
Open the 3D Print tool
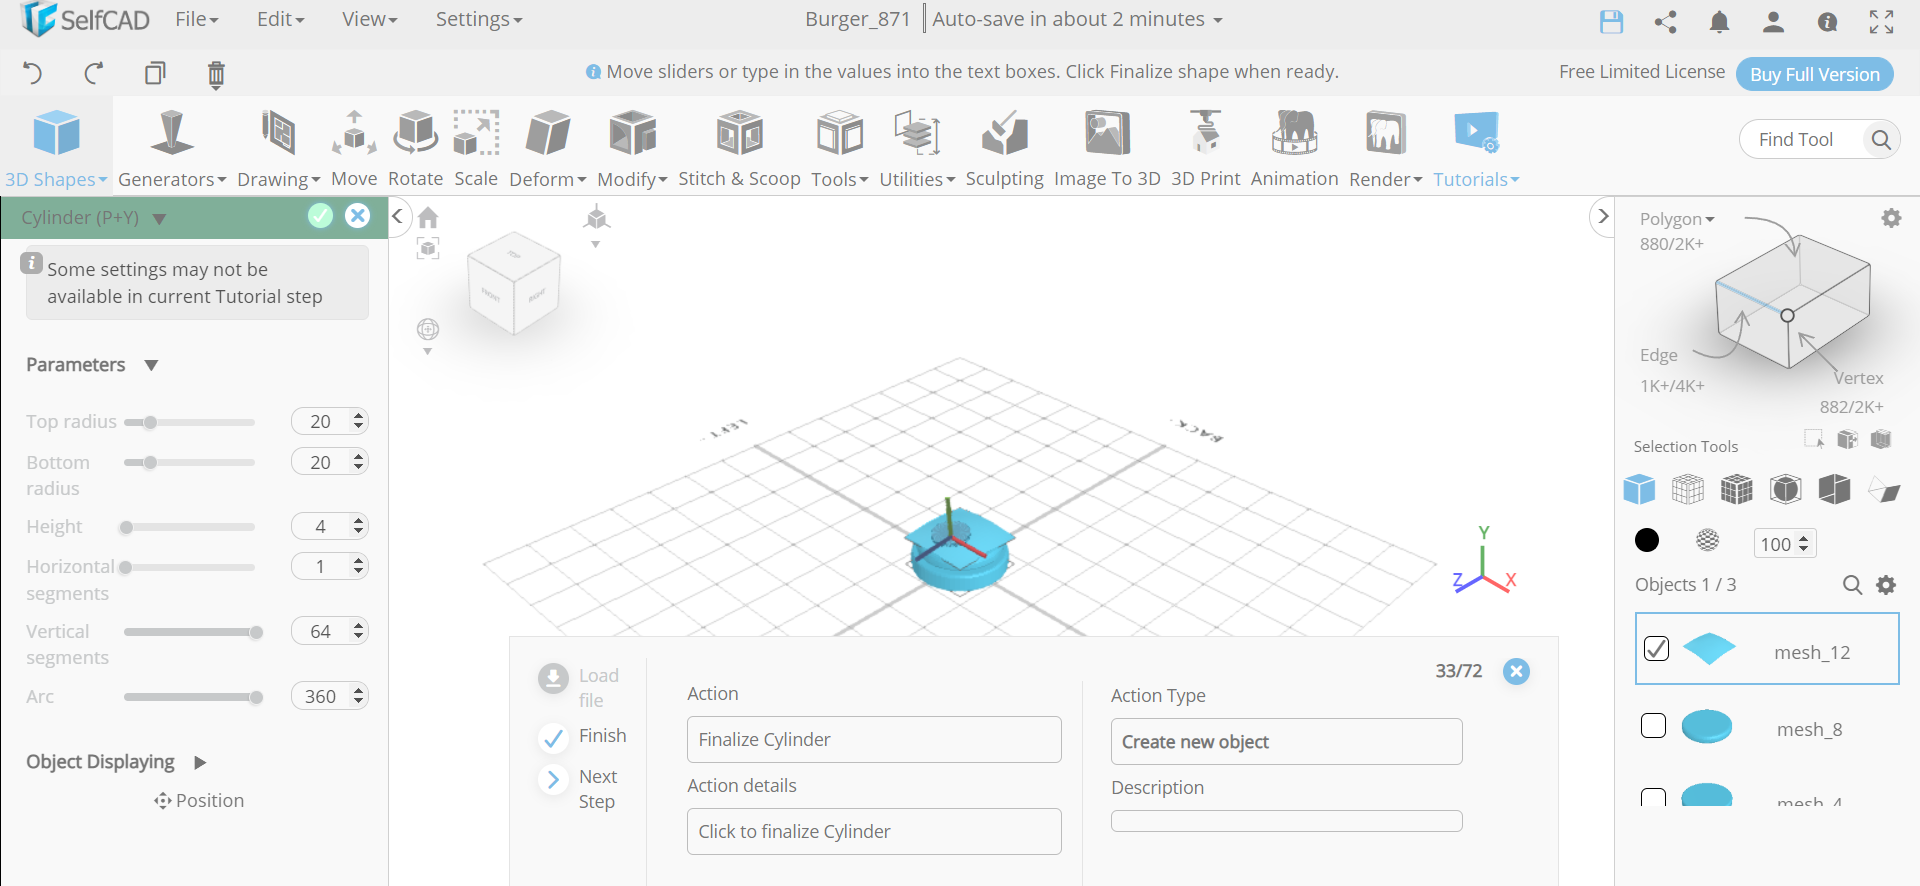point(1205,148)
